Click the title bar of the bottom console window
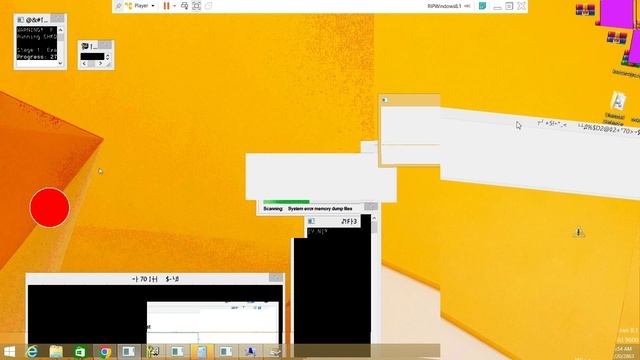The image size is (640, 360). [x=155, y=279]
